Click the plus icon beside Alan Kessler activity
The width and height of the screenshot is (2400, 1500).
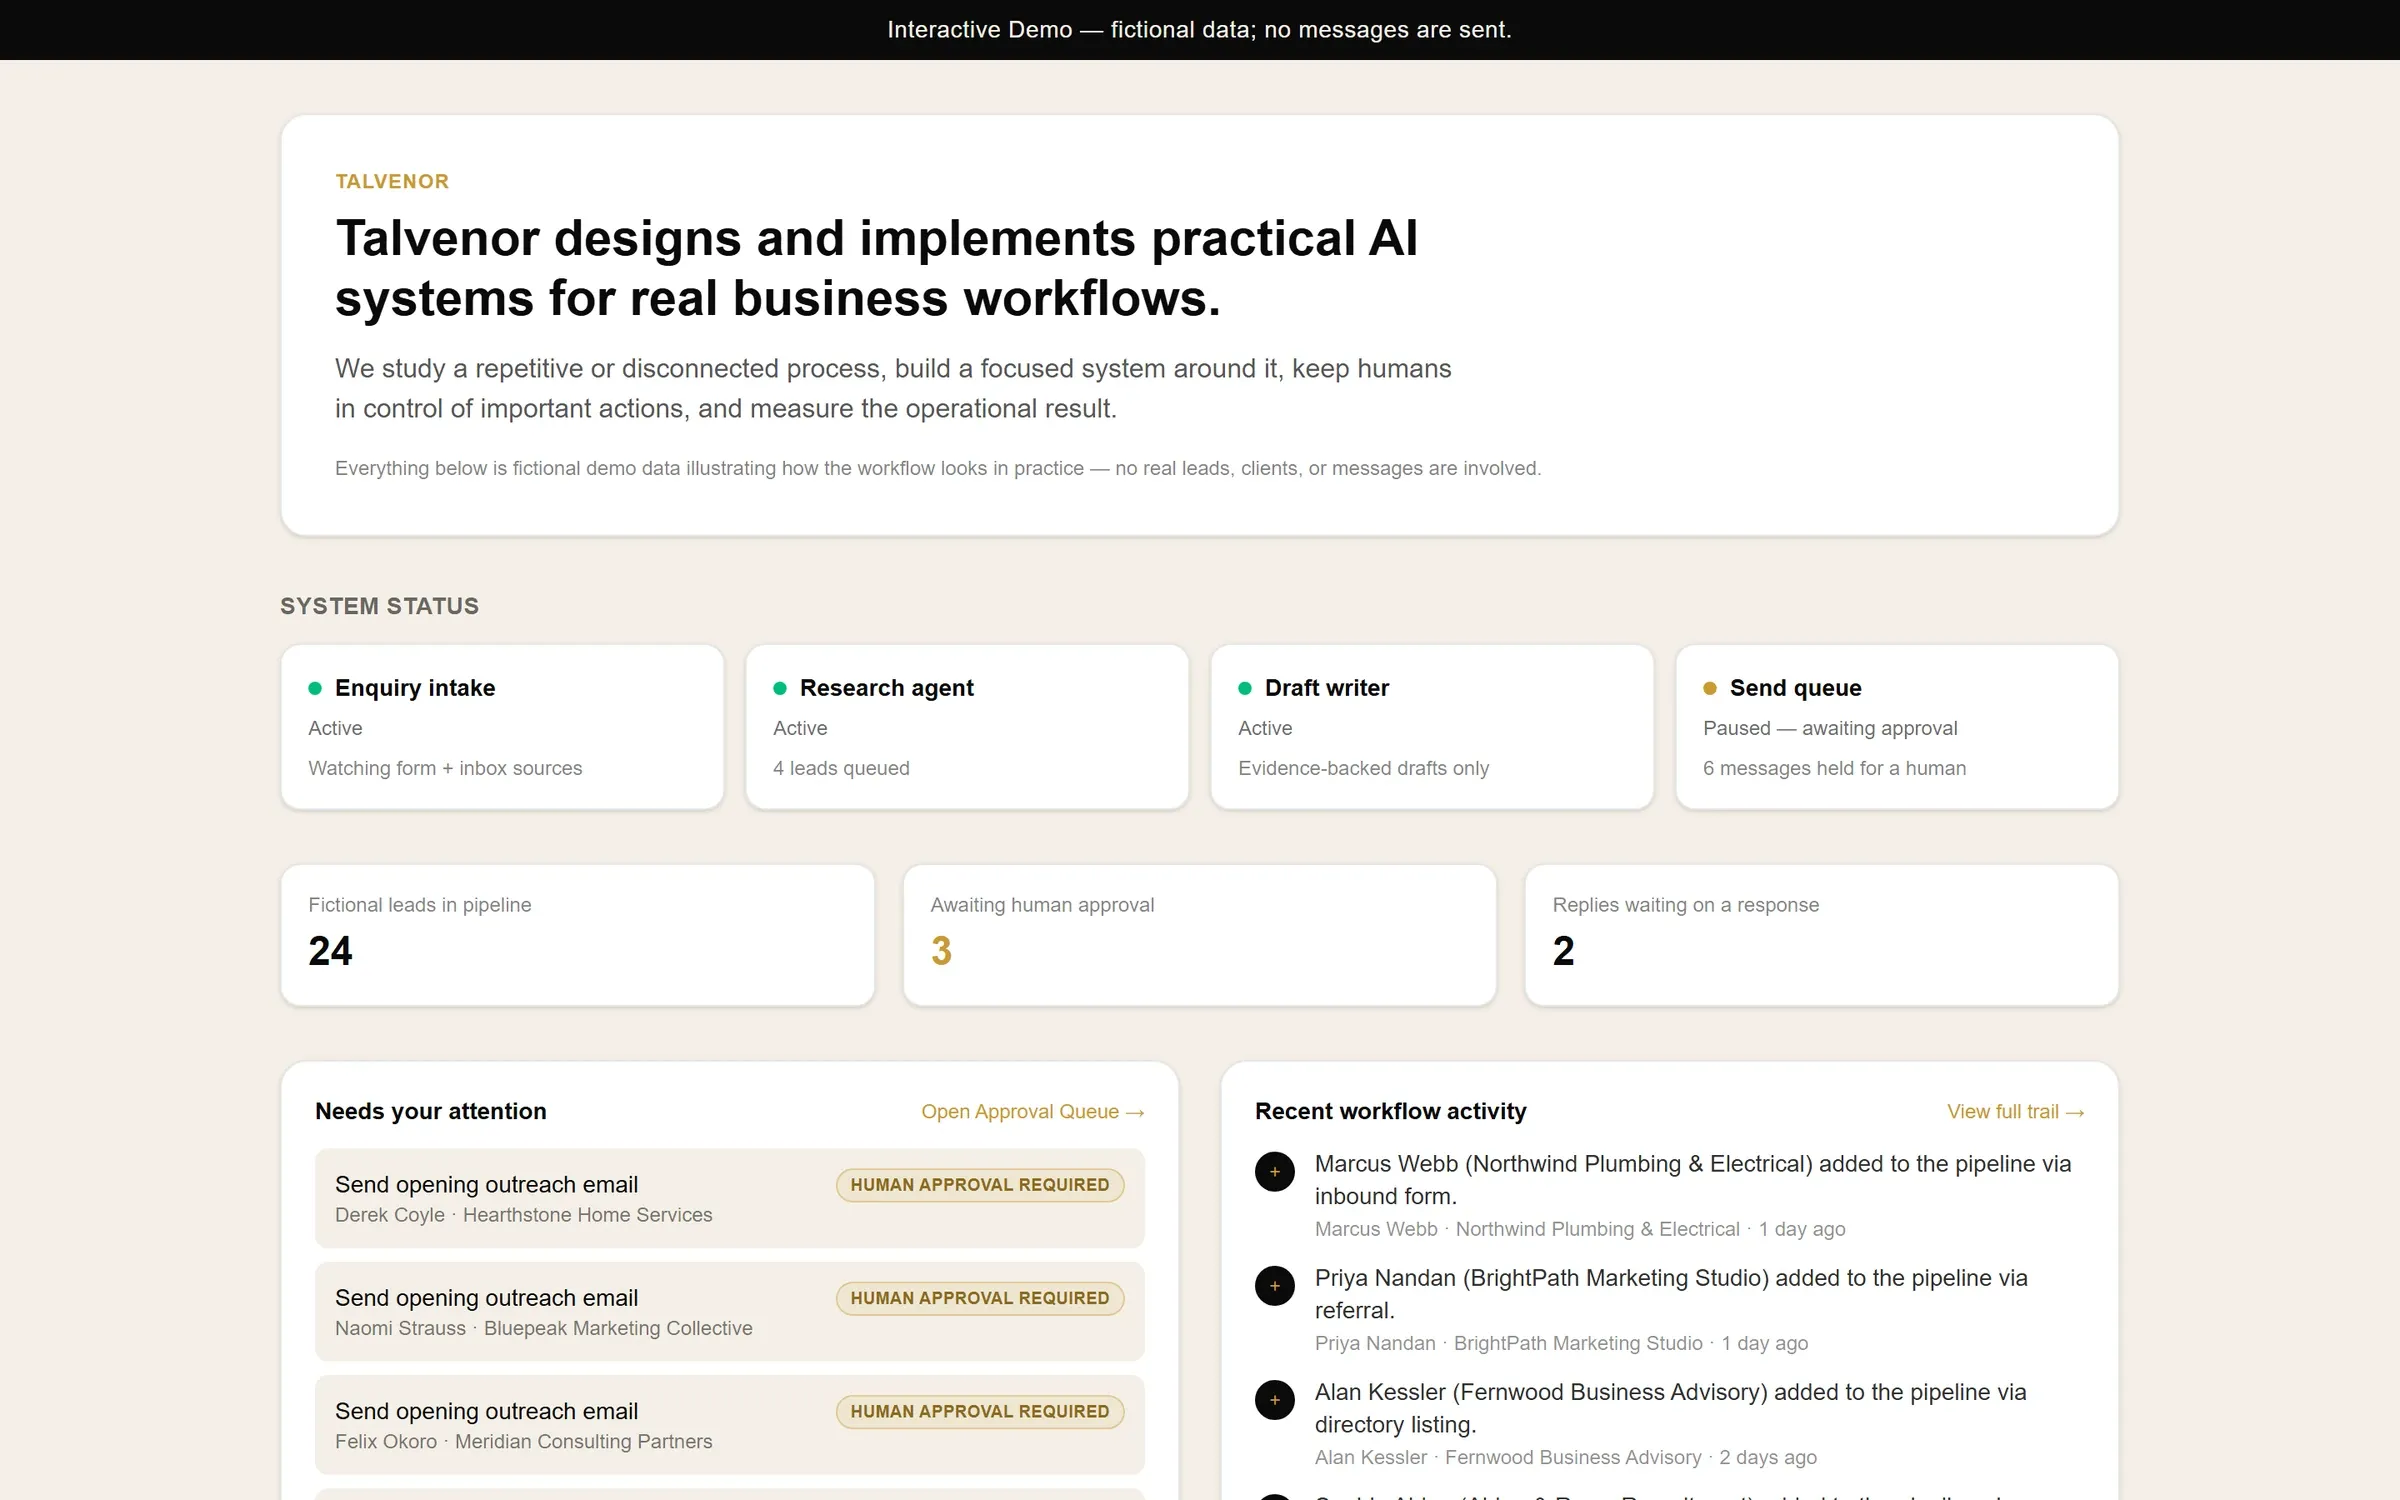(1274, 1400)
